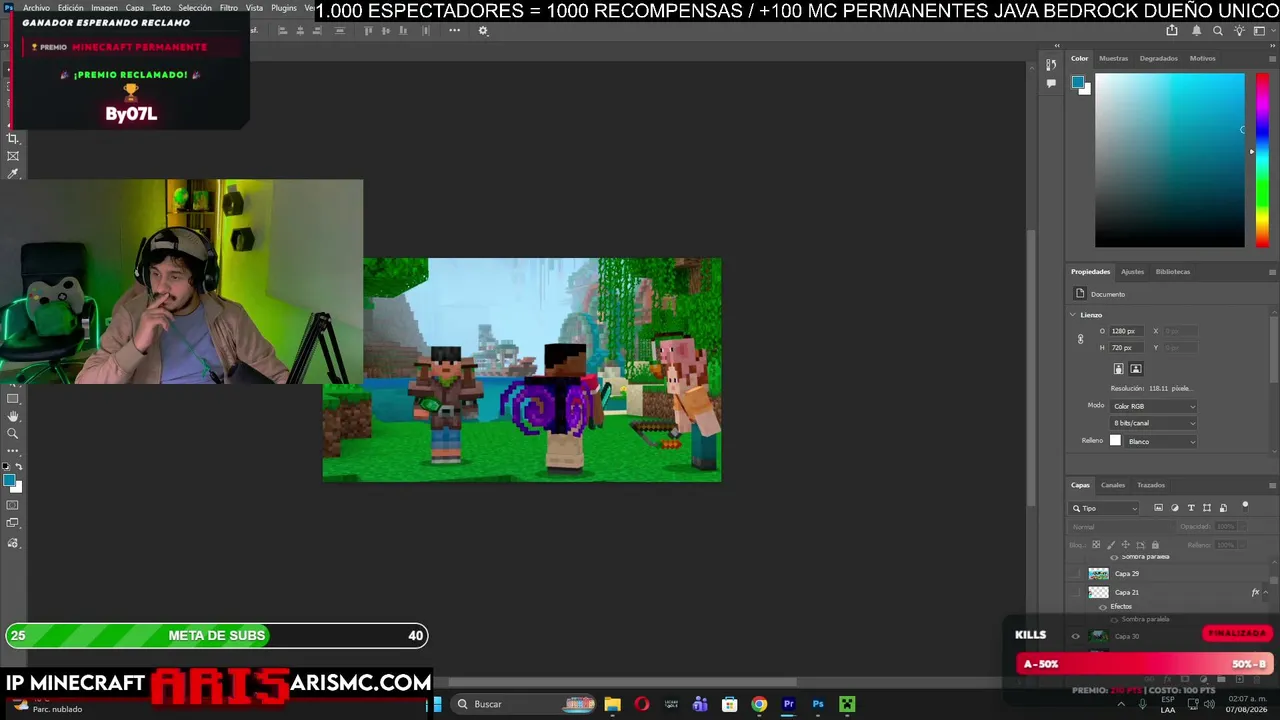Open the 8 bits/canal dropdown
This screenshot has width=1280, height=720.
point(1153,423)
